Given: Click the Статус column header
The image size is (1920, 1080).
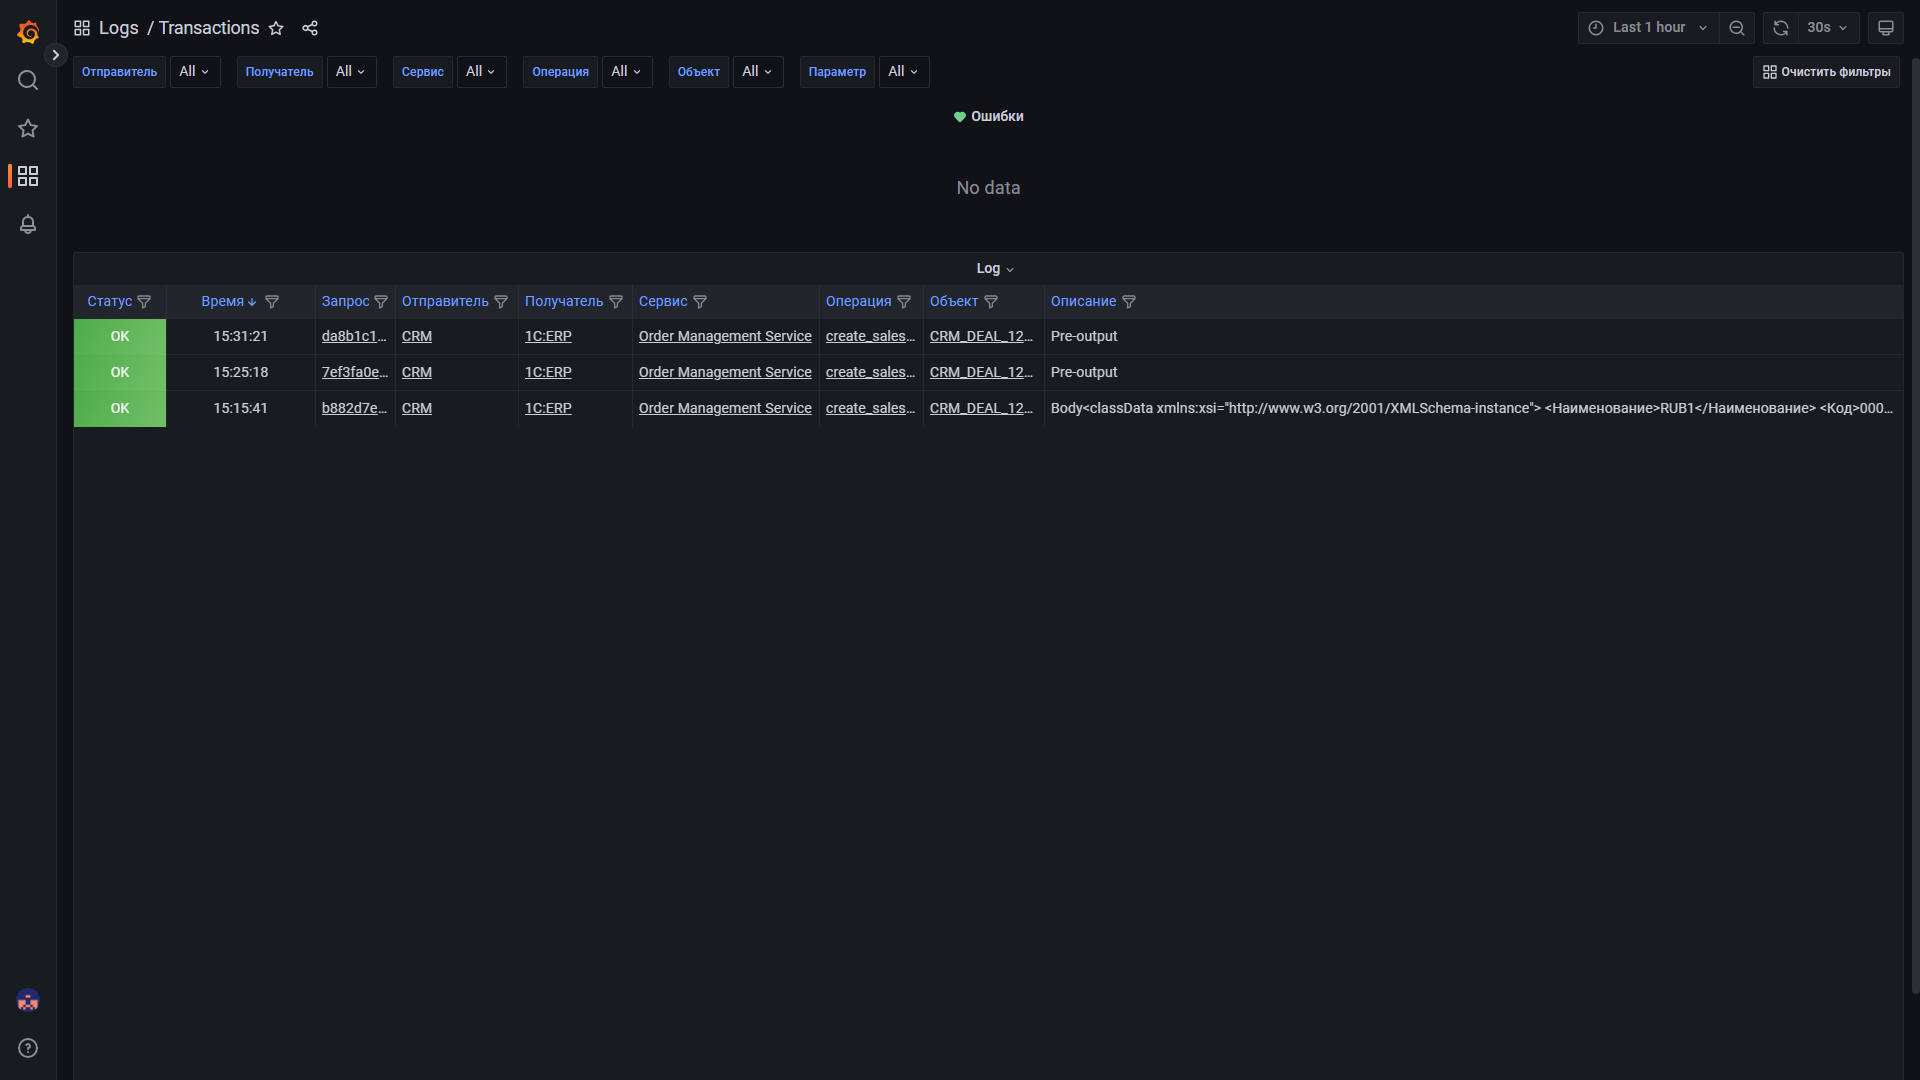Looking at the screenshot, I should [x=109, y=301].
